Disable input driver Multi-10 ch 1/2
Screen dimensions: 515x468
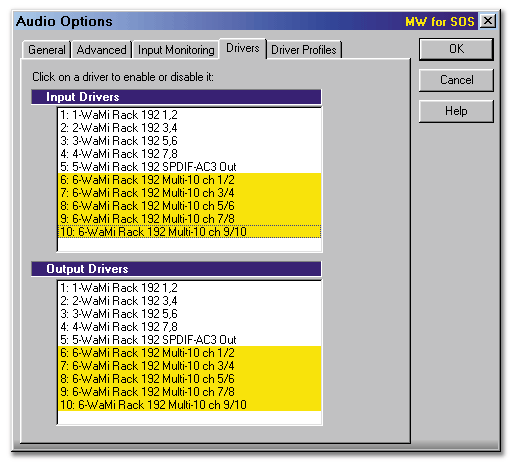tap(189, 180)
